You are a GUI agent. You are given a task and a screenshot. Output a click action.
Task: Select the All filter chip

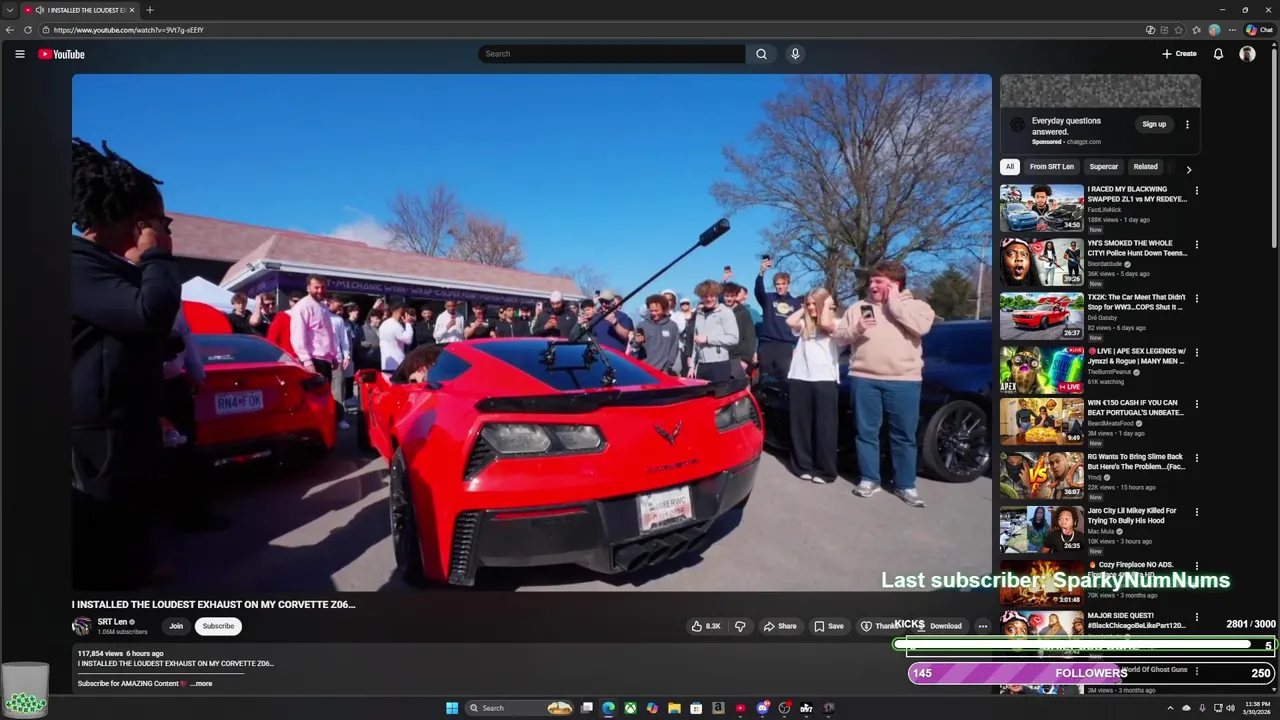coord(1010,167)
